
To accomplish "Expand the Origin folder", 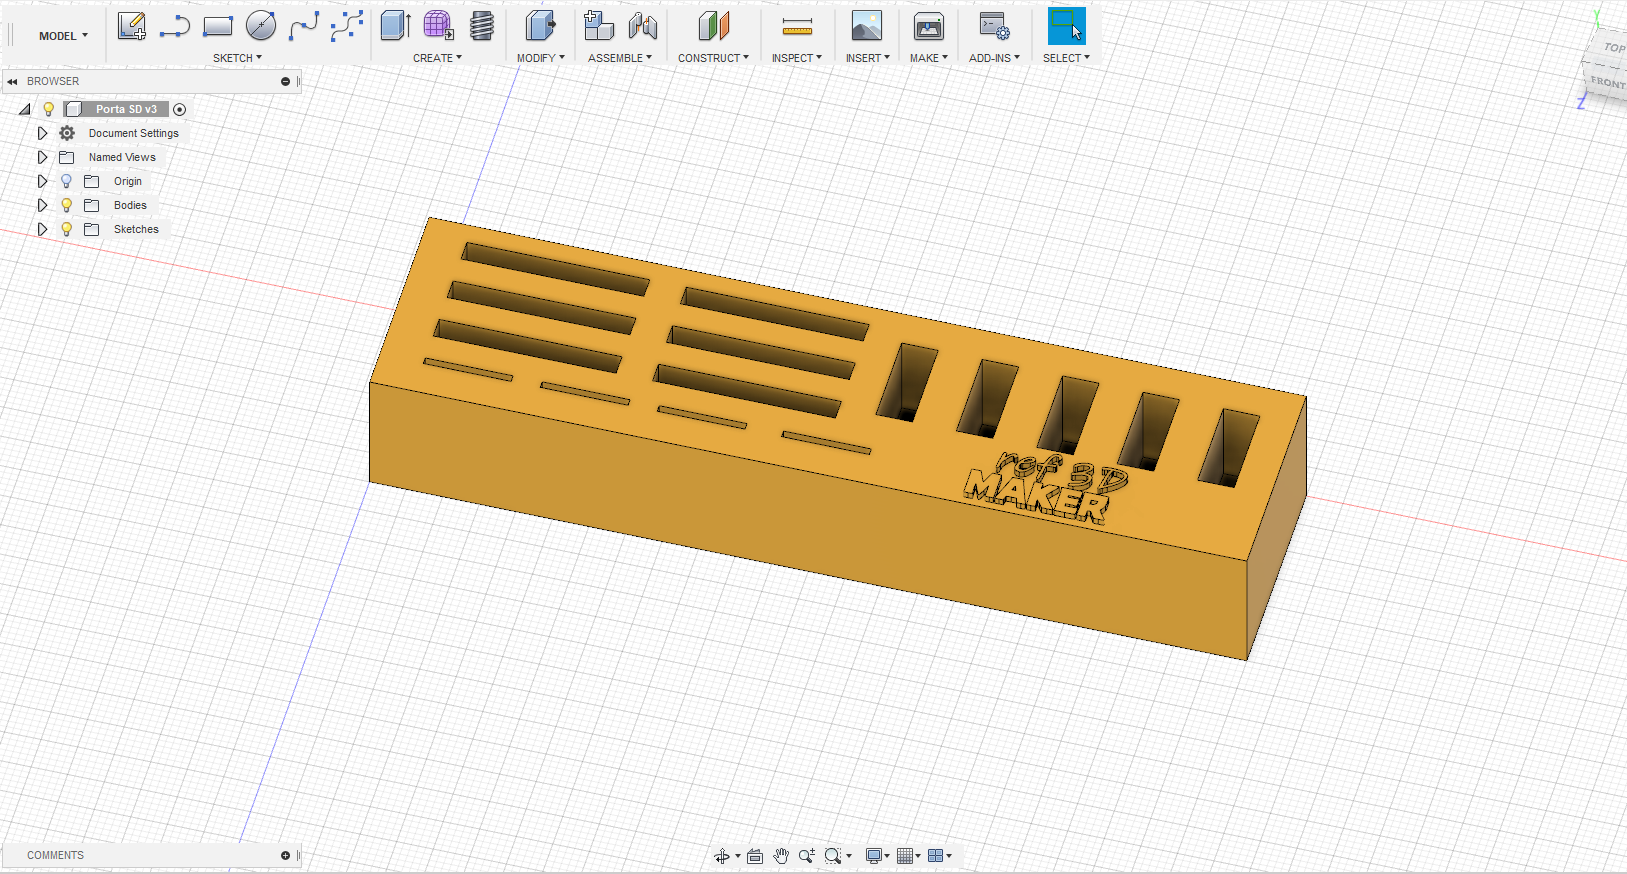I will [42, 181].
